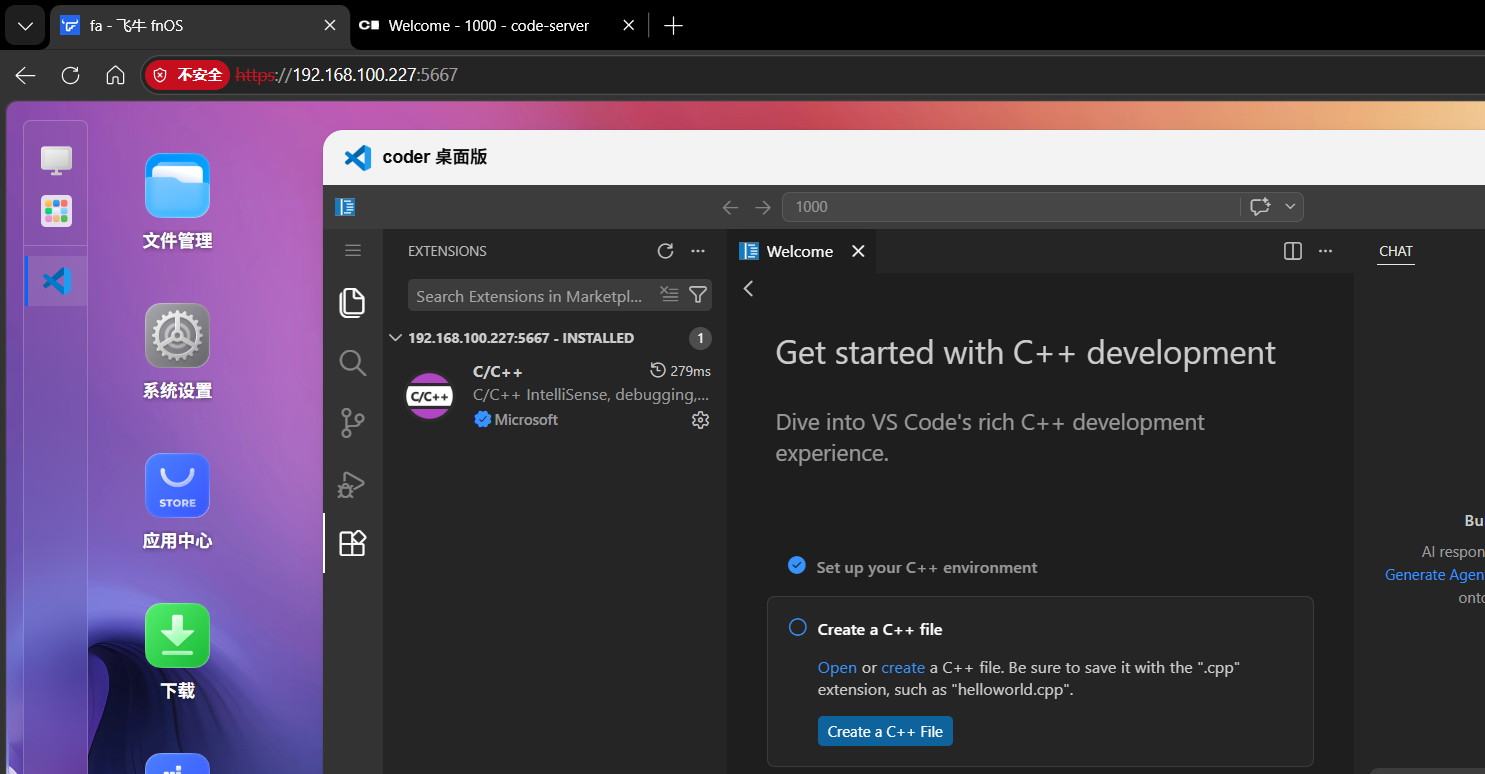Open the browser tab list dropdown
This screenshot has width=1485, height=774.
coord(25,26)
